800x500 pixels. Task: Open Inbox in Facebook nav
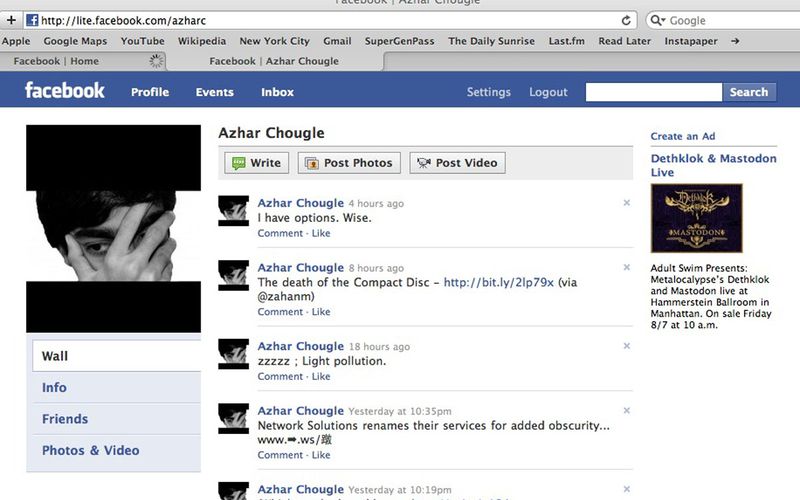tap(278, 92)
